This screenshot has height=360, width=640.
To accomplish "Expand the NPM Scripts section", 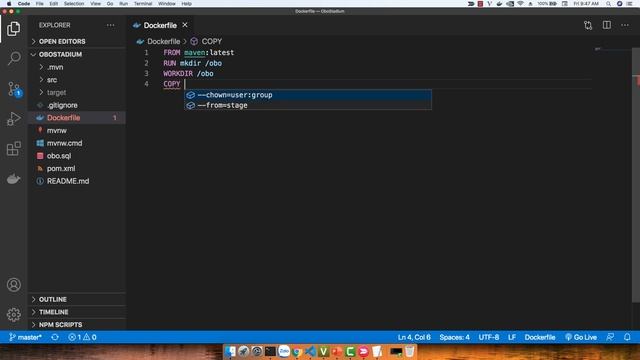I will (77, 324).
